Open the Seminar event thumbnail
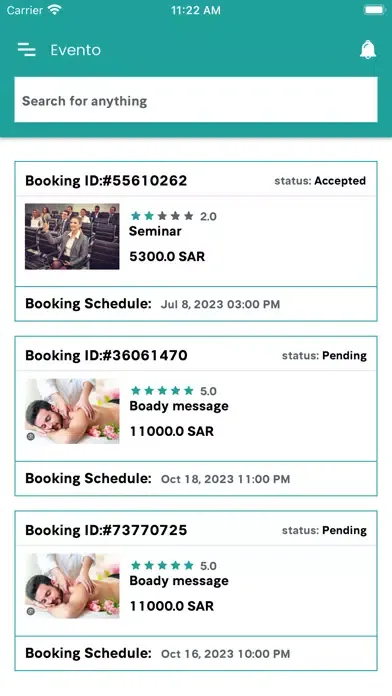The image size is (392, 696). point(72,236)
